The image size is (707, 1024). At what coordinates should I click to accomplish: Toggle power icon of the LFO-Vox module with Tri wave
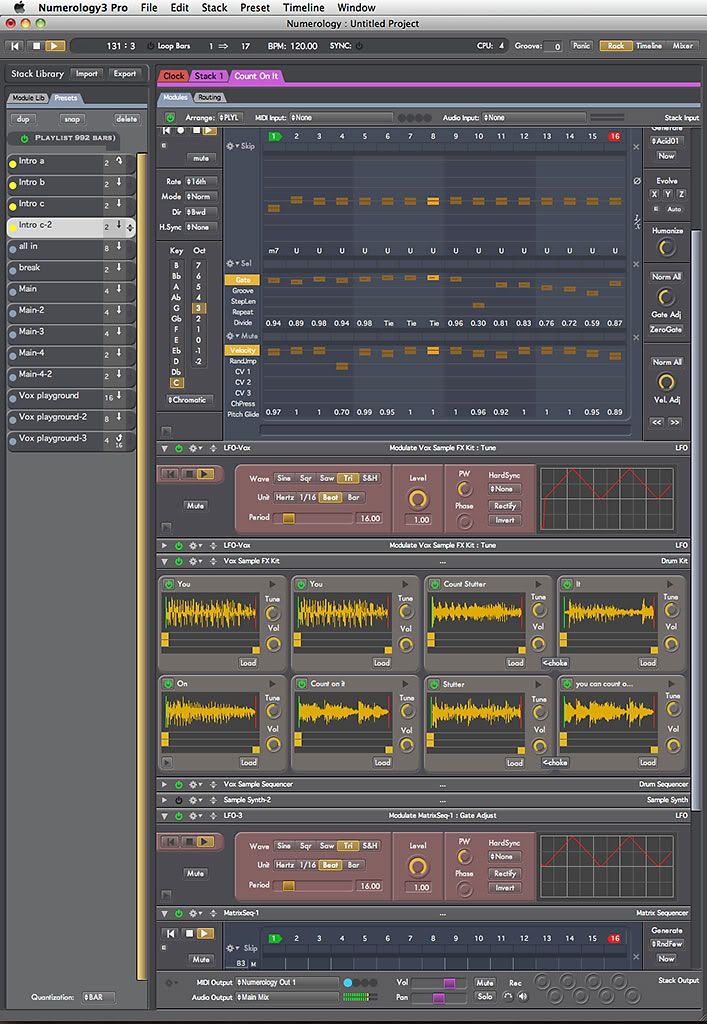coord(179,449)
